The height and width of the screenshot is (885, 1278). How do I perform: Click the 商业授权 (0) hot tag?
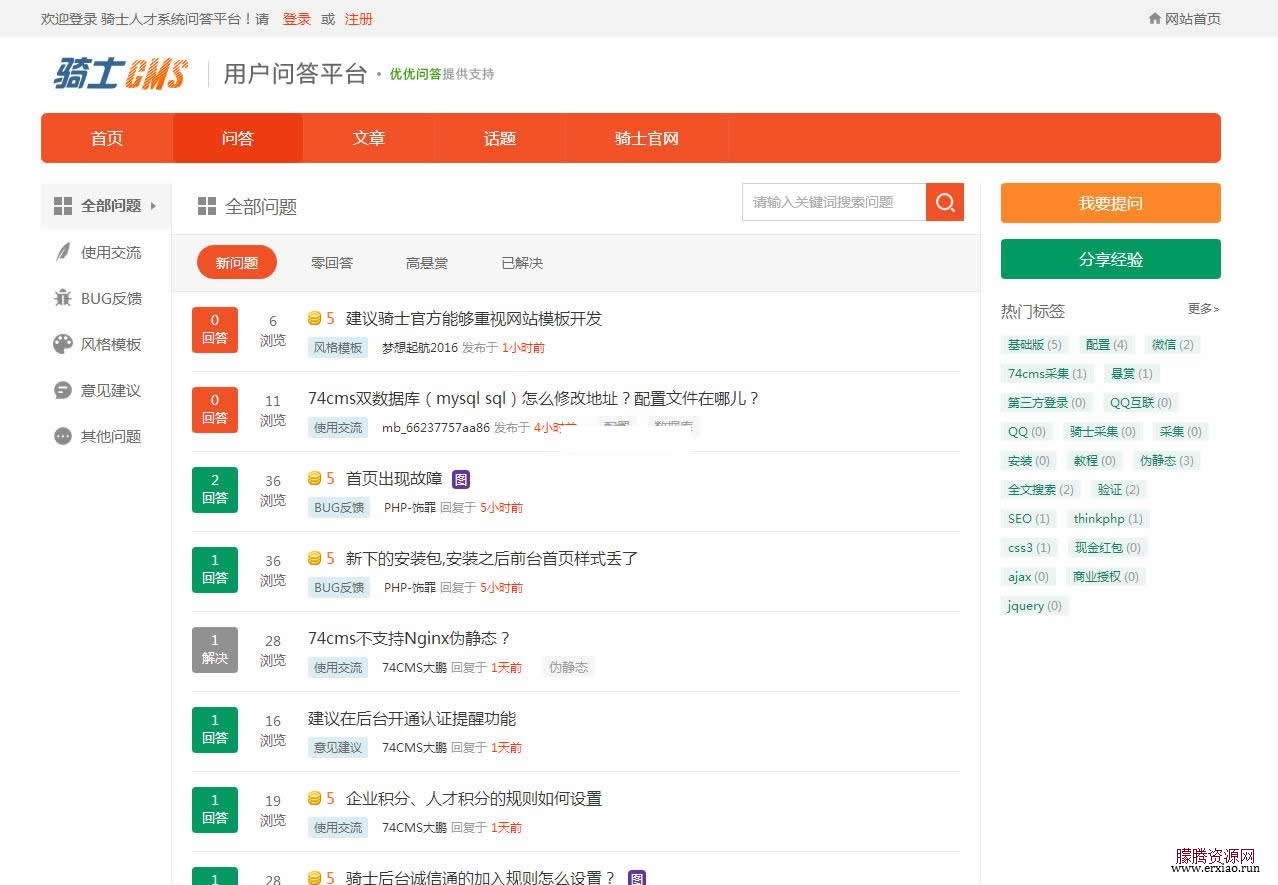tap(1105, 576)
